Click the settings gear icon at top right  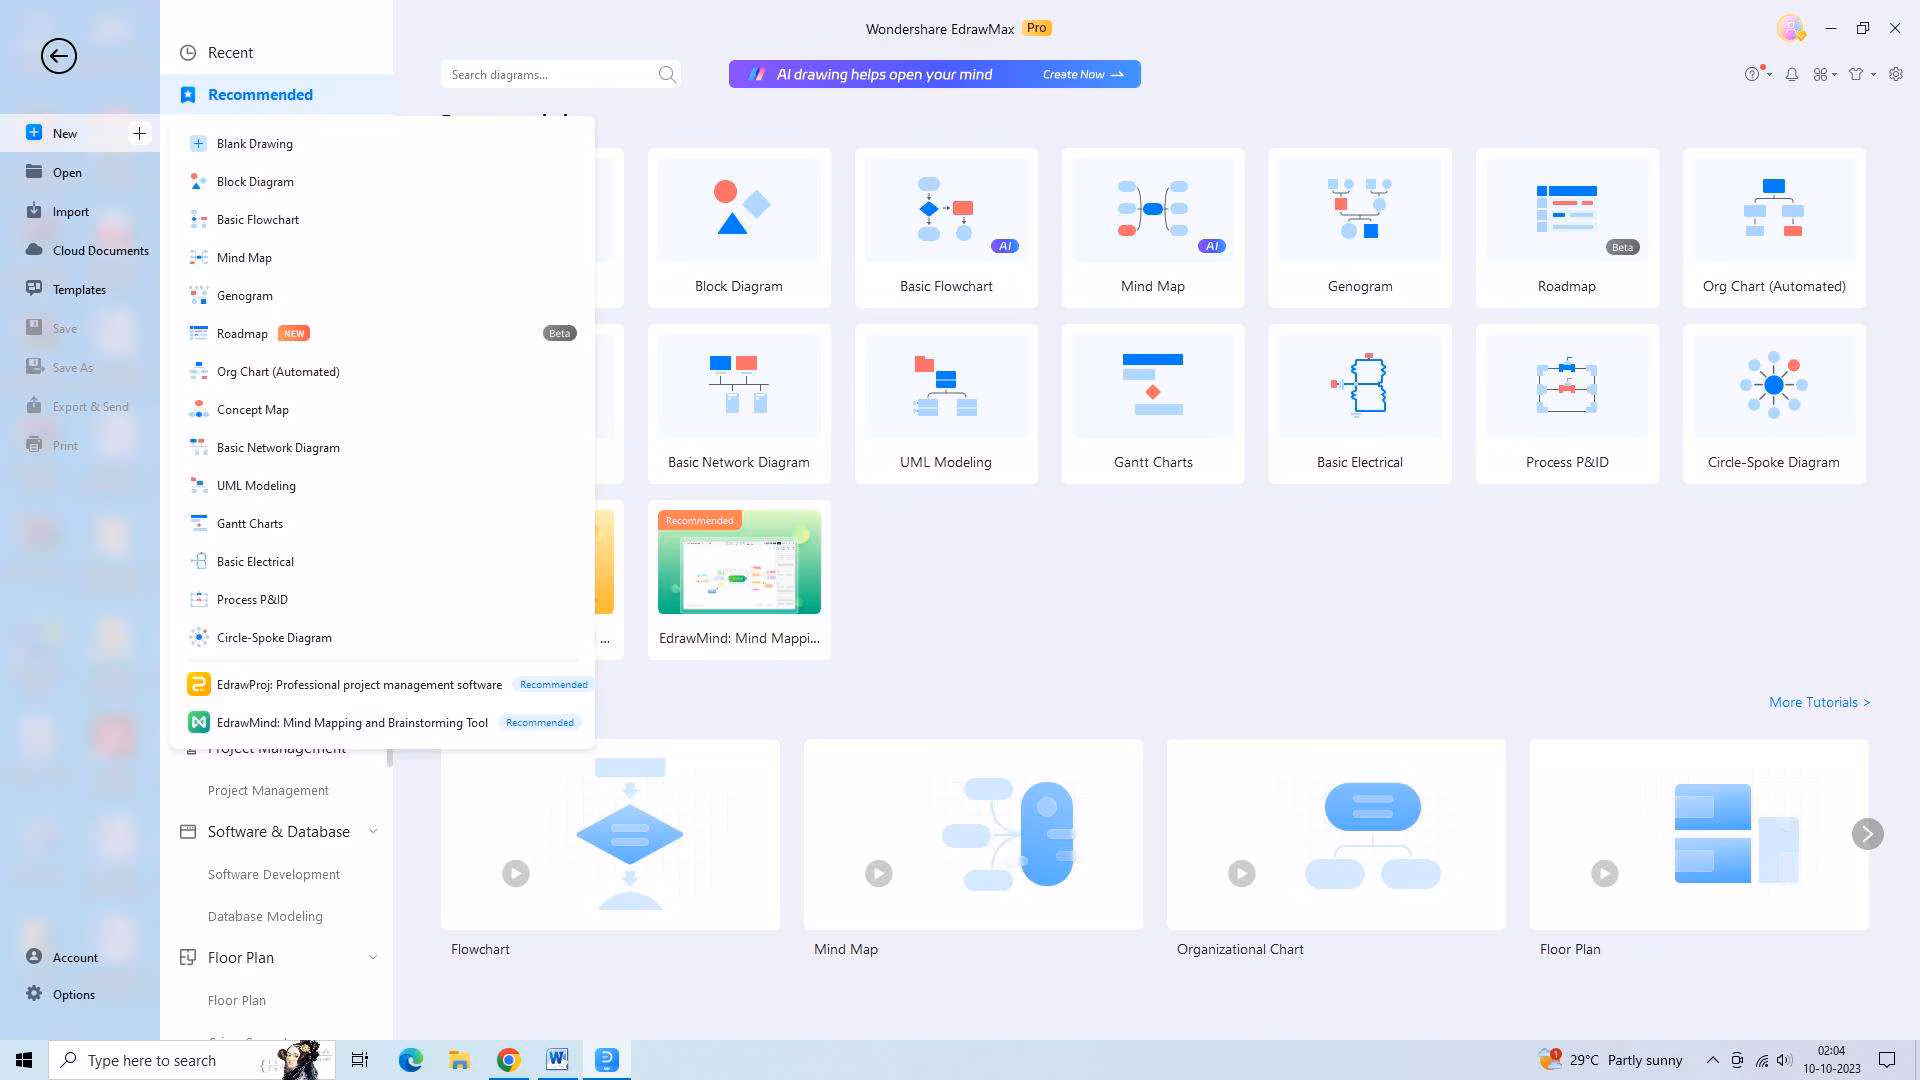point(1895,74)
